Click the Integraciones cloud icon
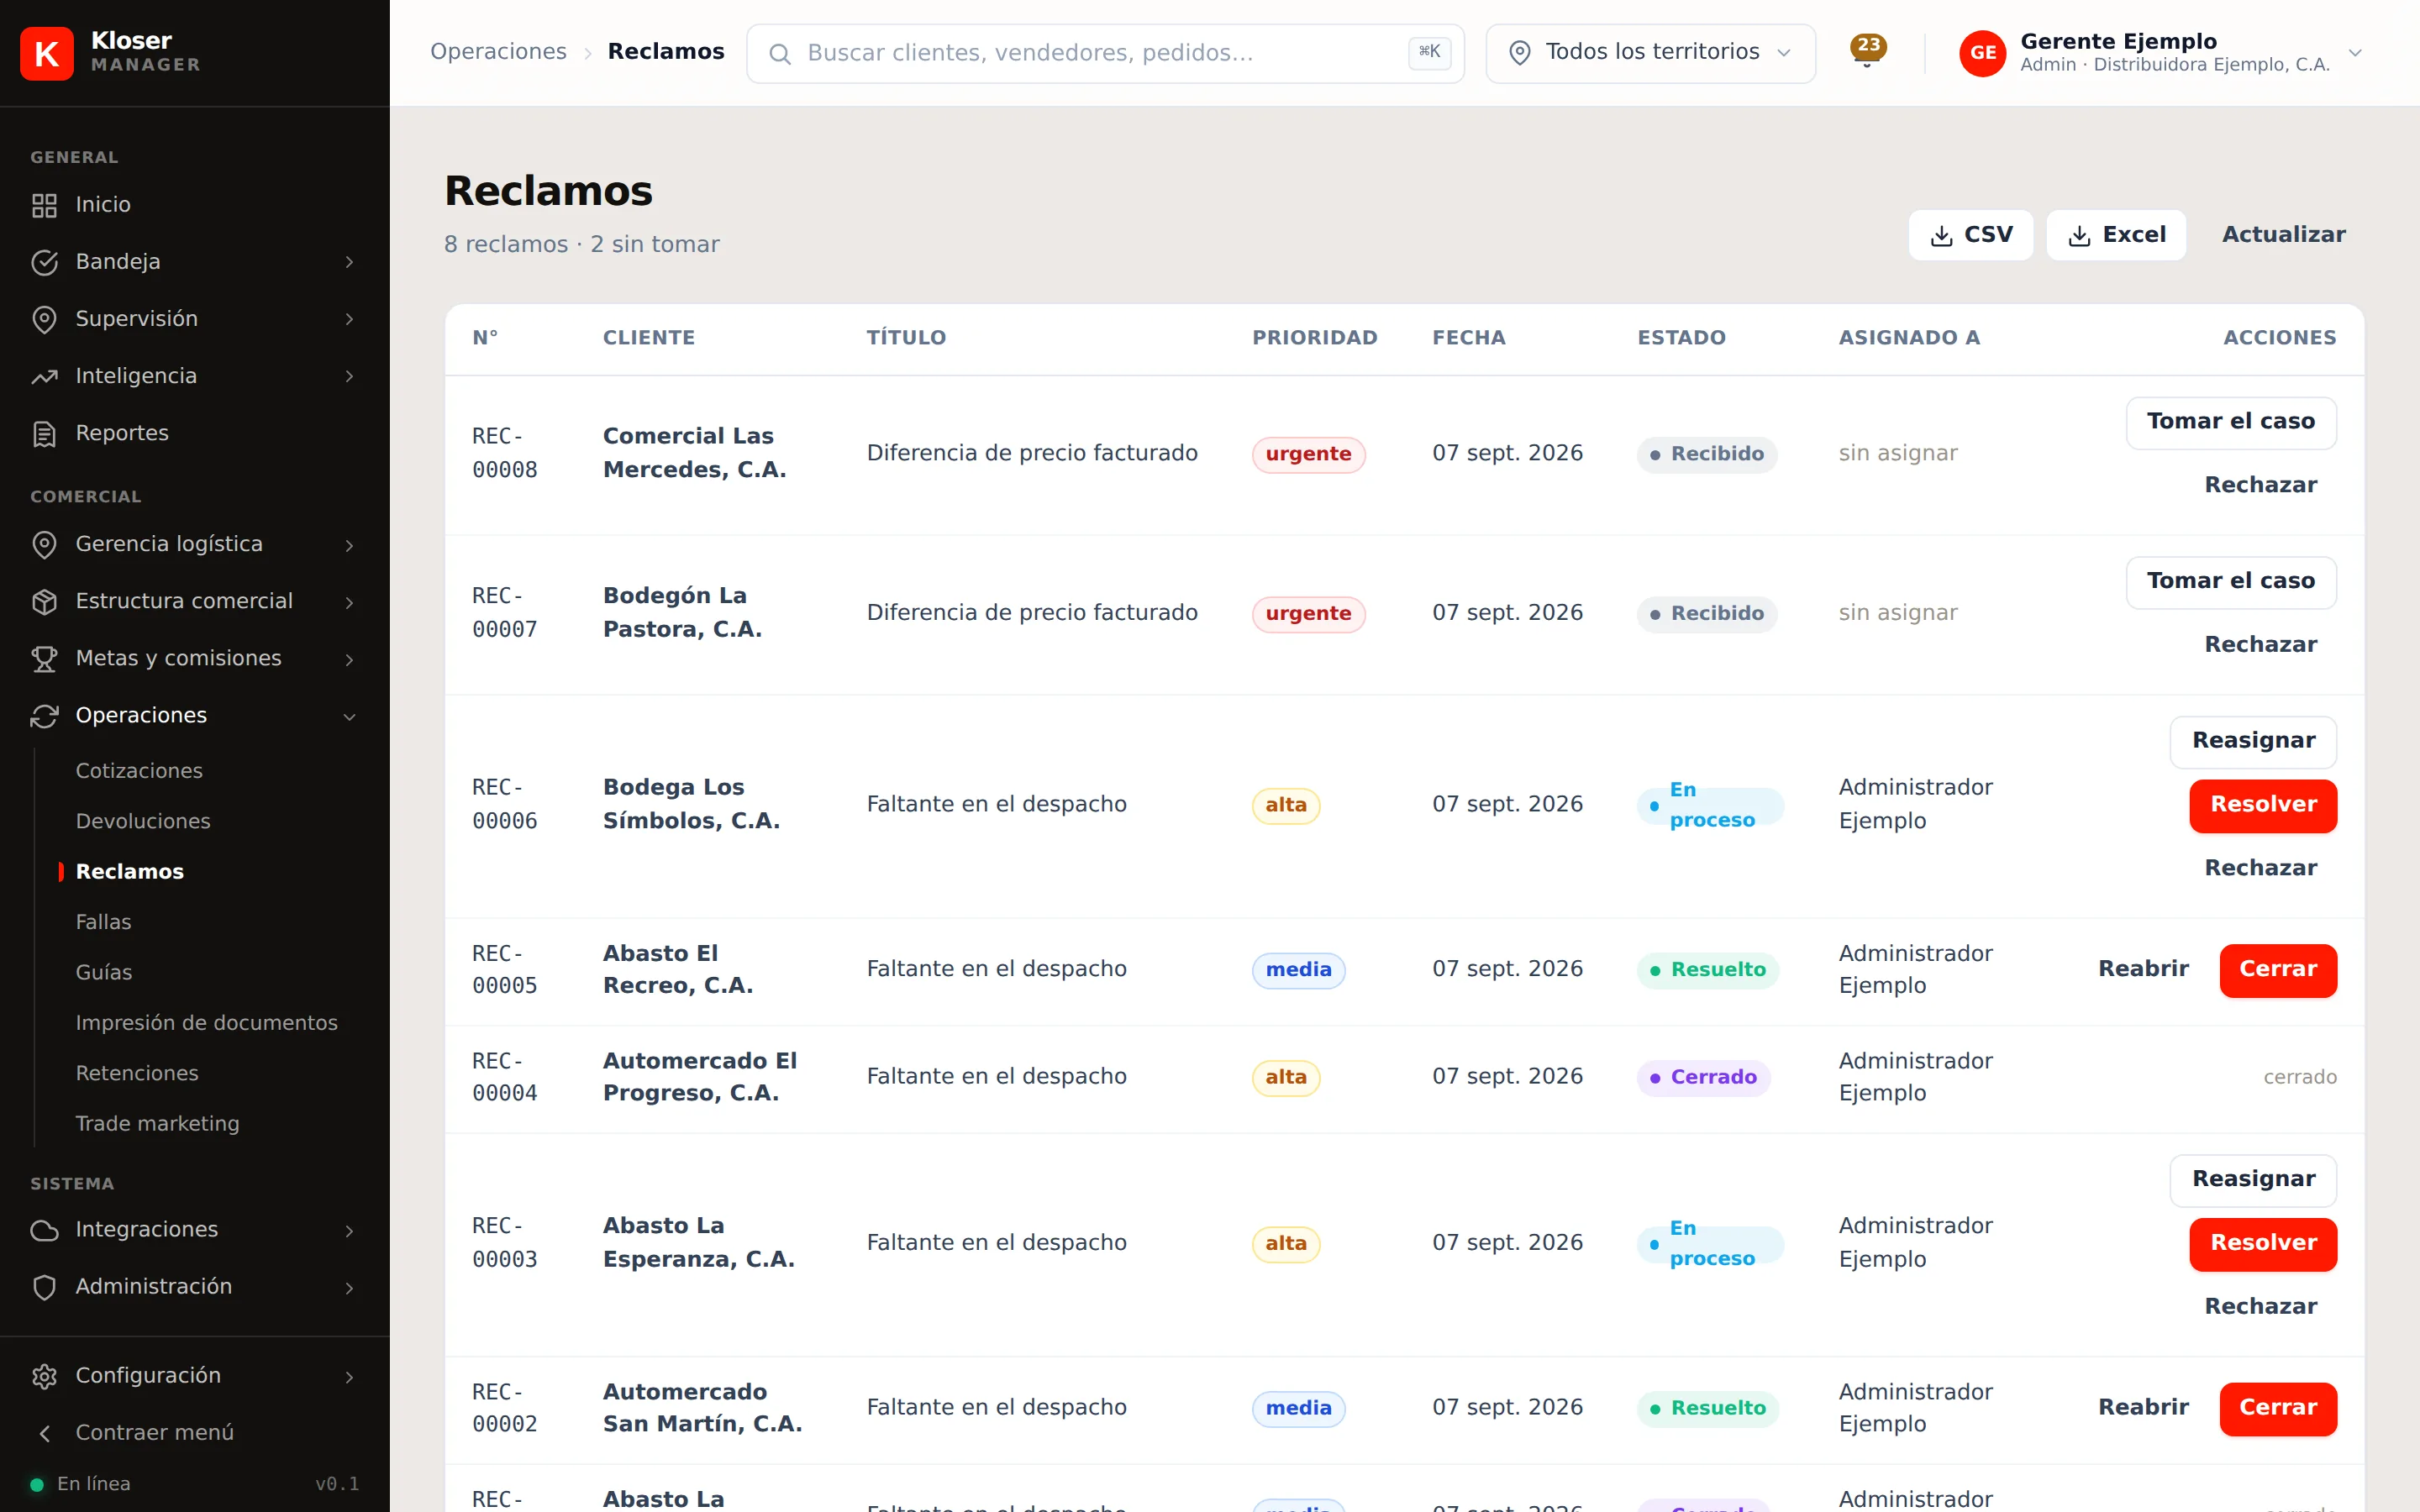 (44, 1230)
